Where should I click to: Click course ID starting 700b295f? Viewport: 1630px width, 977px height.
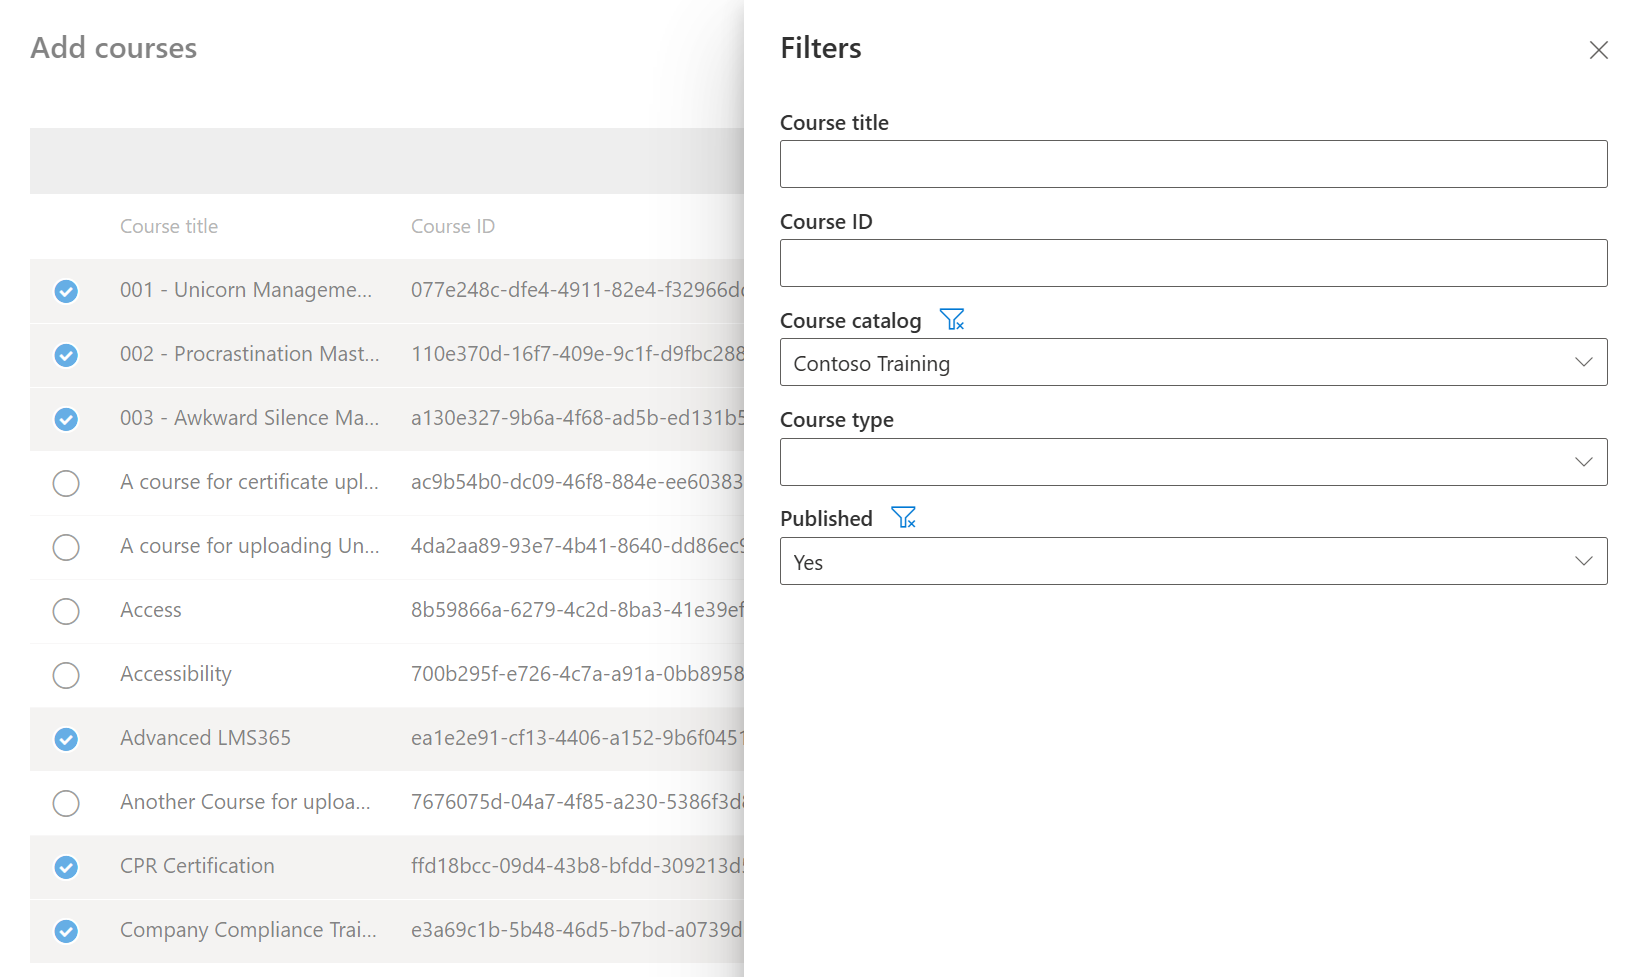click(577, 674)
